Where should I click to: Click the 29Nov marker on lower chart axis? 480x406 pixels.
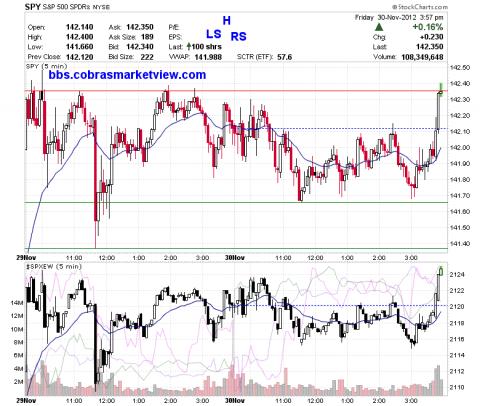(x=26, y=400)
